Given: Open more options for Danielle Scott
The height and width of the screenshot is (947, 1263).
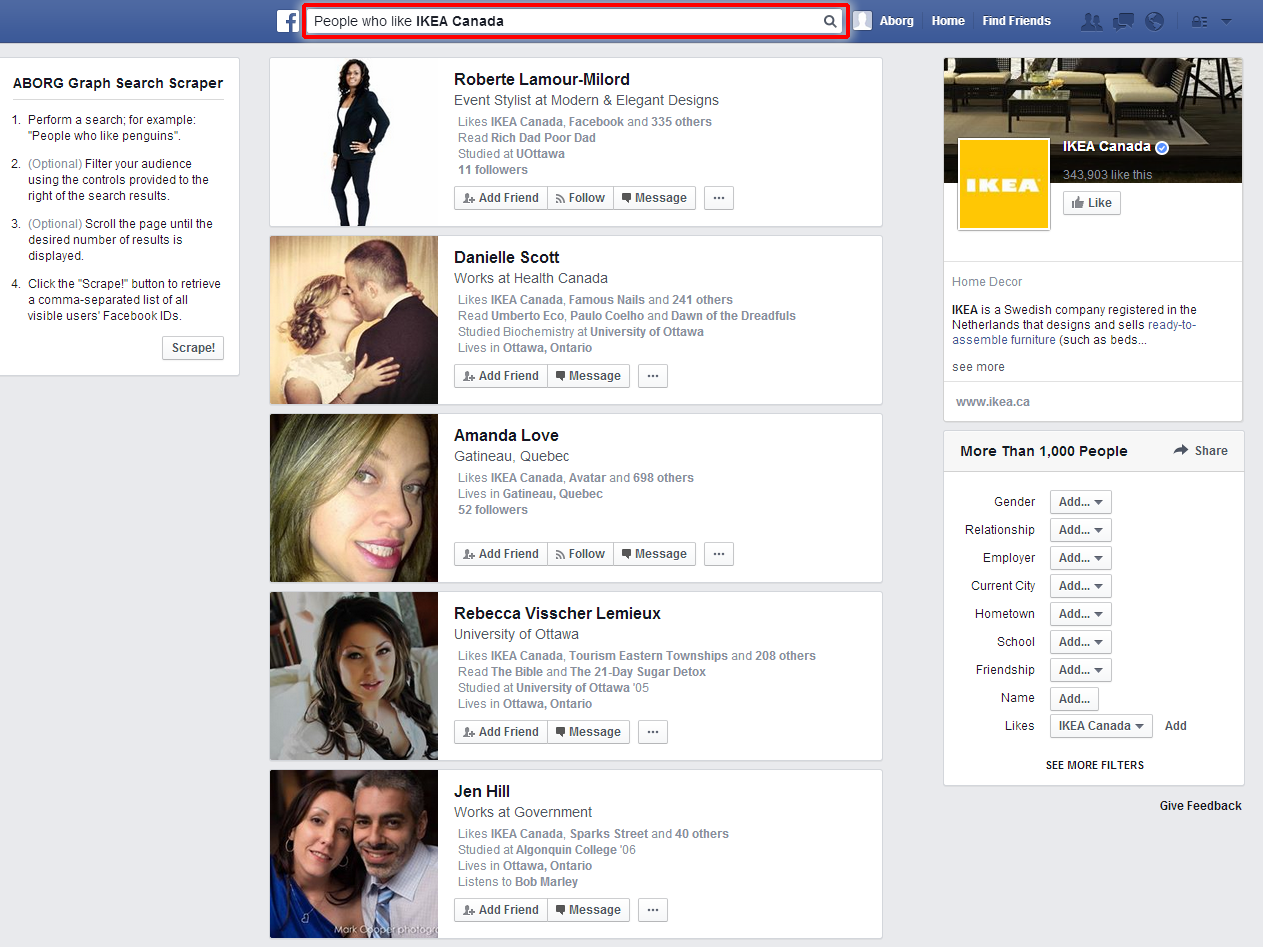Looking at the screenshot, I should 653,376.
